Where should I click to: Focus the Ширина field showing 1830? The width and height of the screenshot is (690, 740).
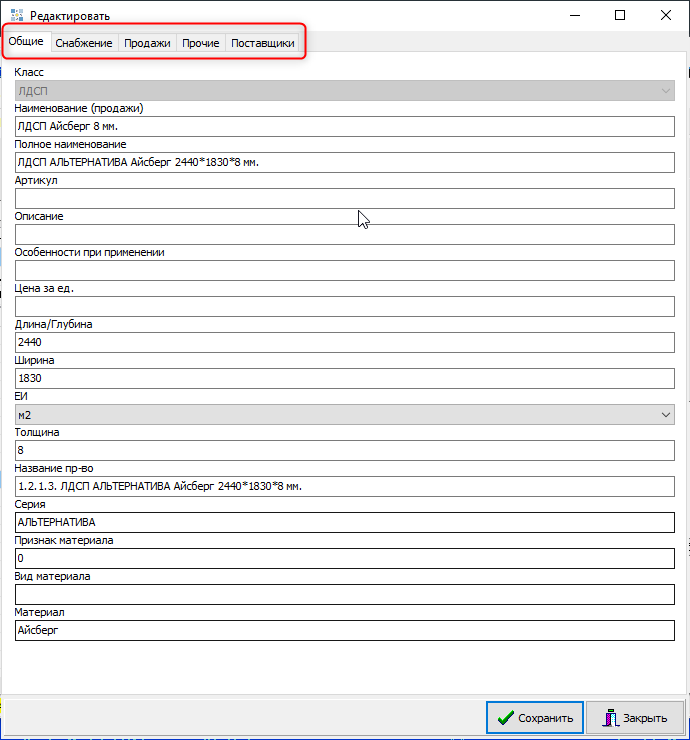coord(345,379)
